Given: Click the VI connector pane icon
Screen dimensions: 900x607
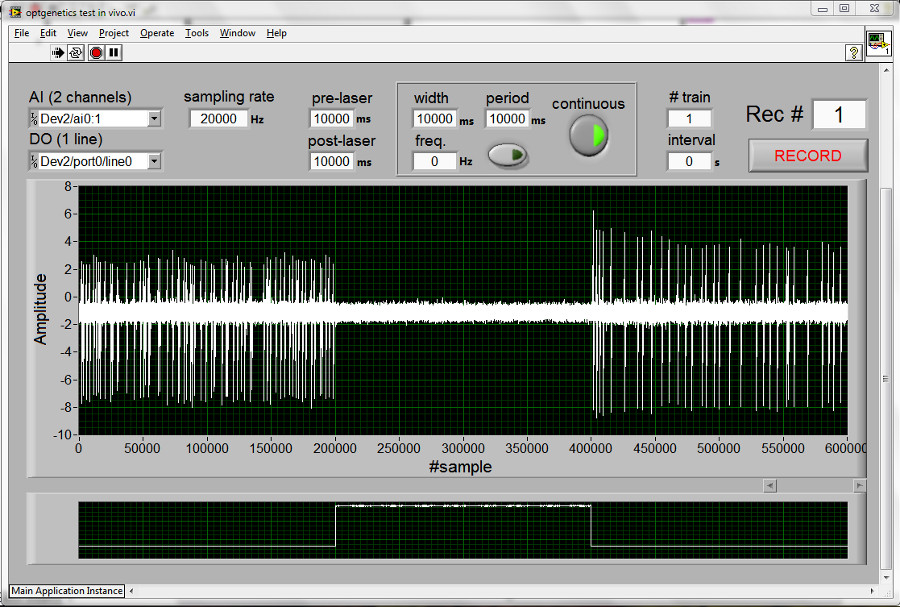Looking at the screenshot, I should [877, 45].
